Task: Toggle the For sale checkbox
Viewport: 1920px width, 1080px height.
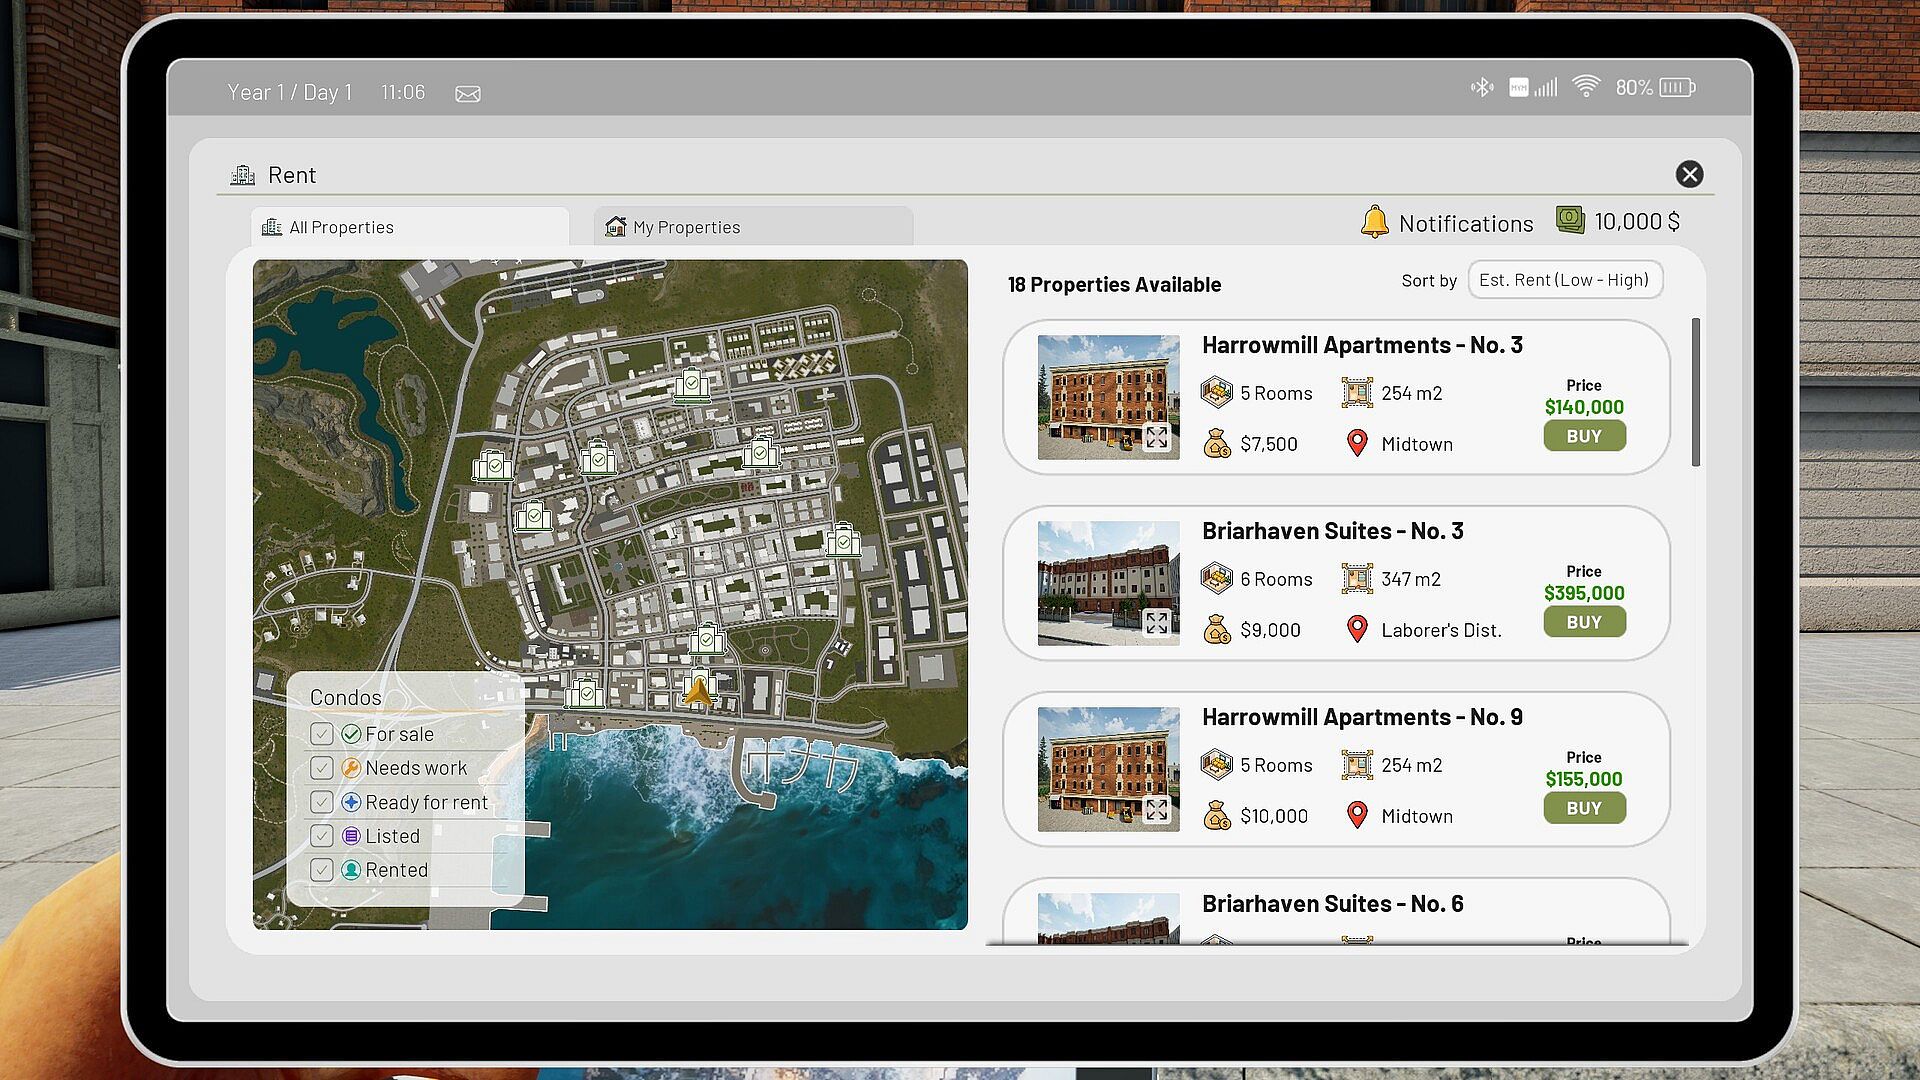Action: coord(322,734)
